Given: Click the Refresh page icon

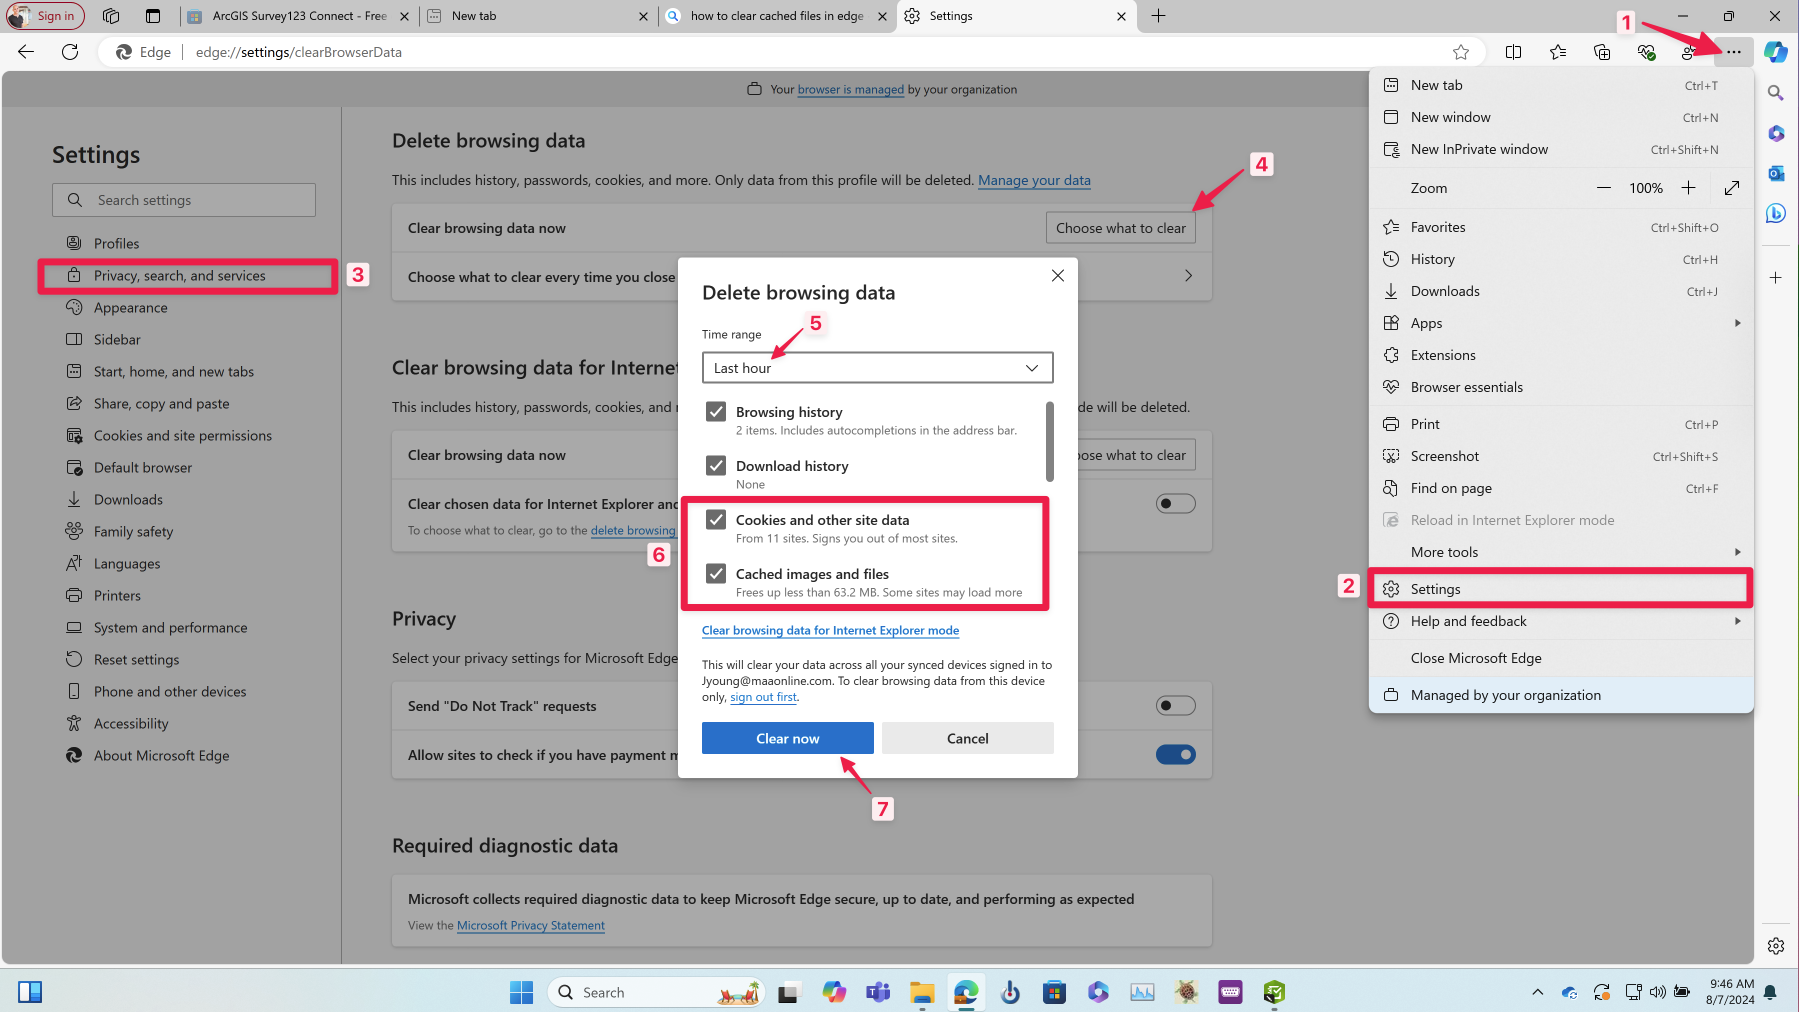Looking at the screenshot, I should click(70, 52).
